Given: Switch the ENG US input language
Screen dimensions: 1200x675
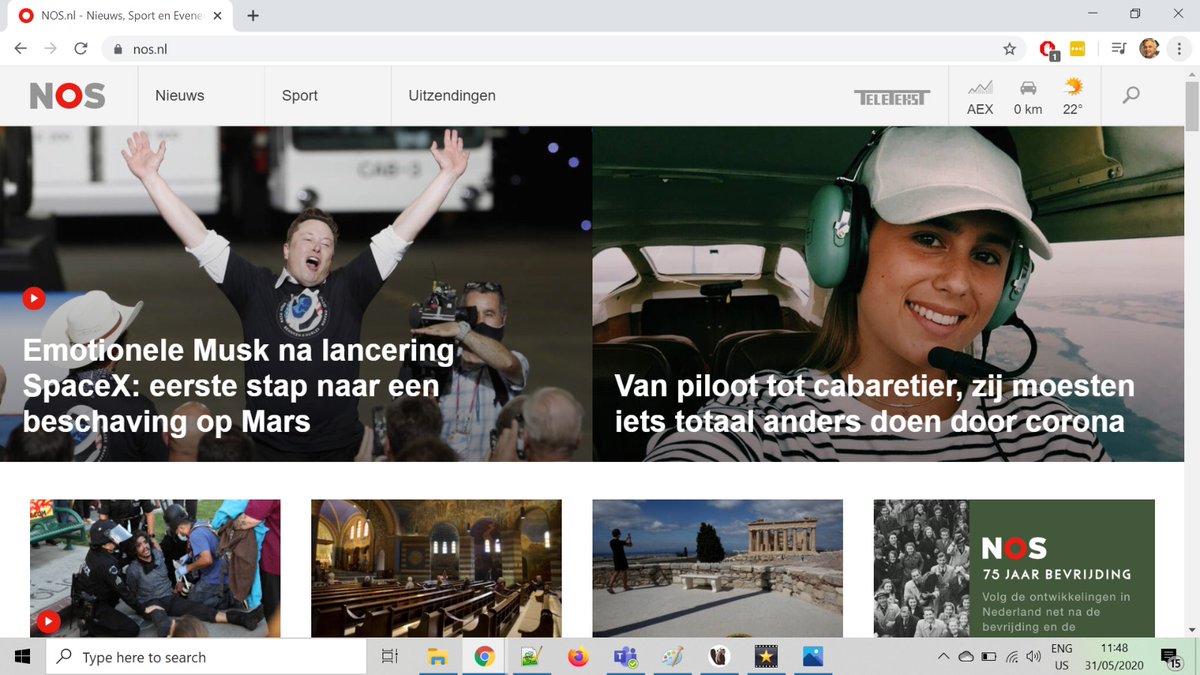Looking at the screenshot, I should click(1062, 657).
